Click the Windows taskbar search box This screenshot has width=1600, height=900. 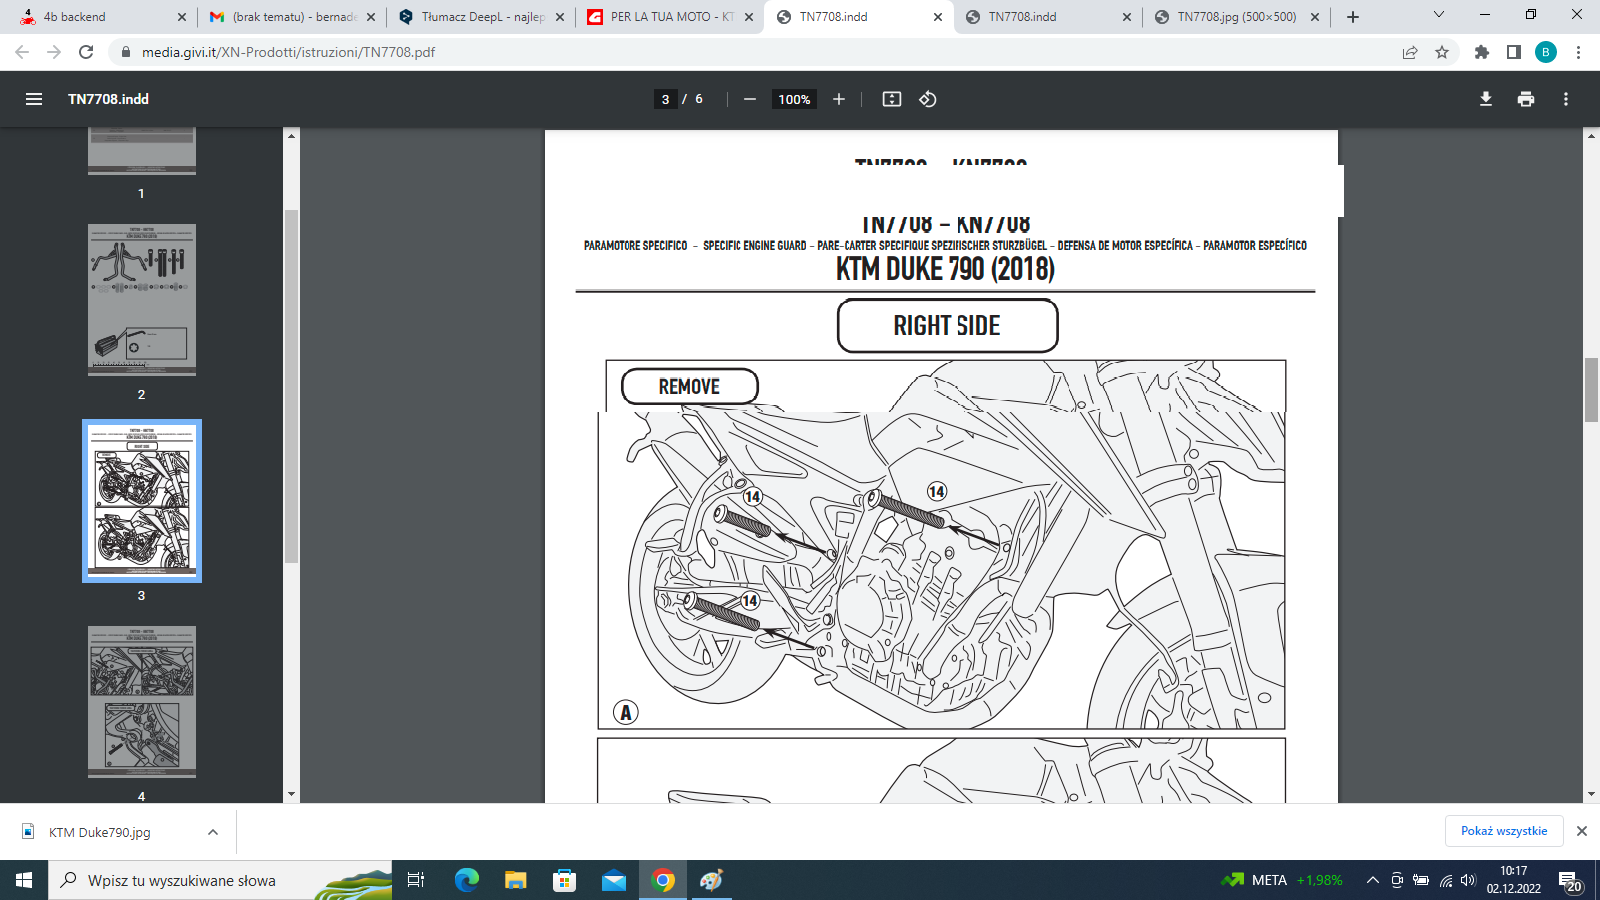[x=220, y=880]
